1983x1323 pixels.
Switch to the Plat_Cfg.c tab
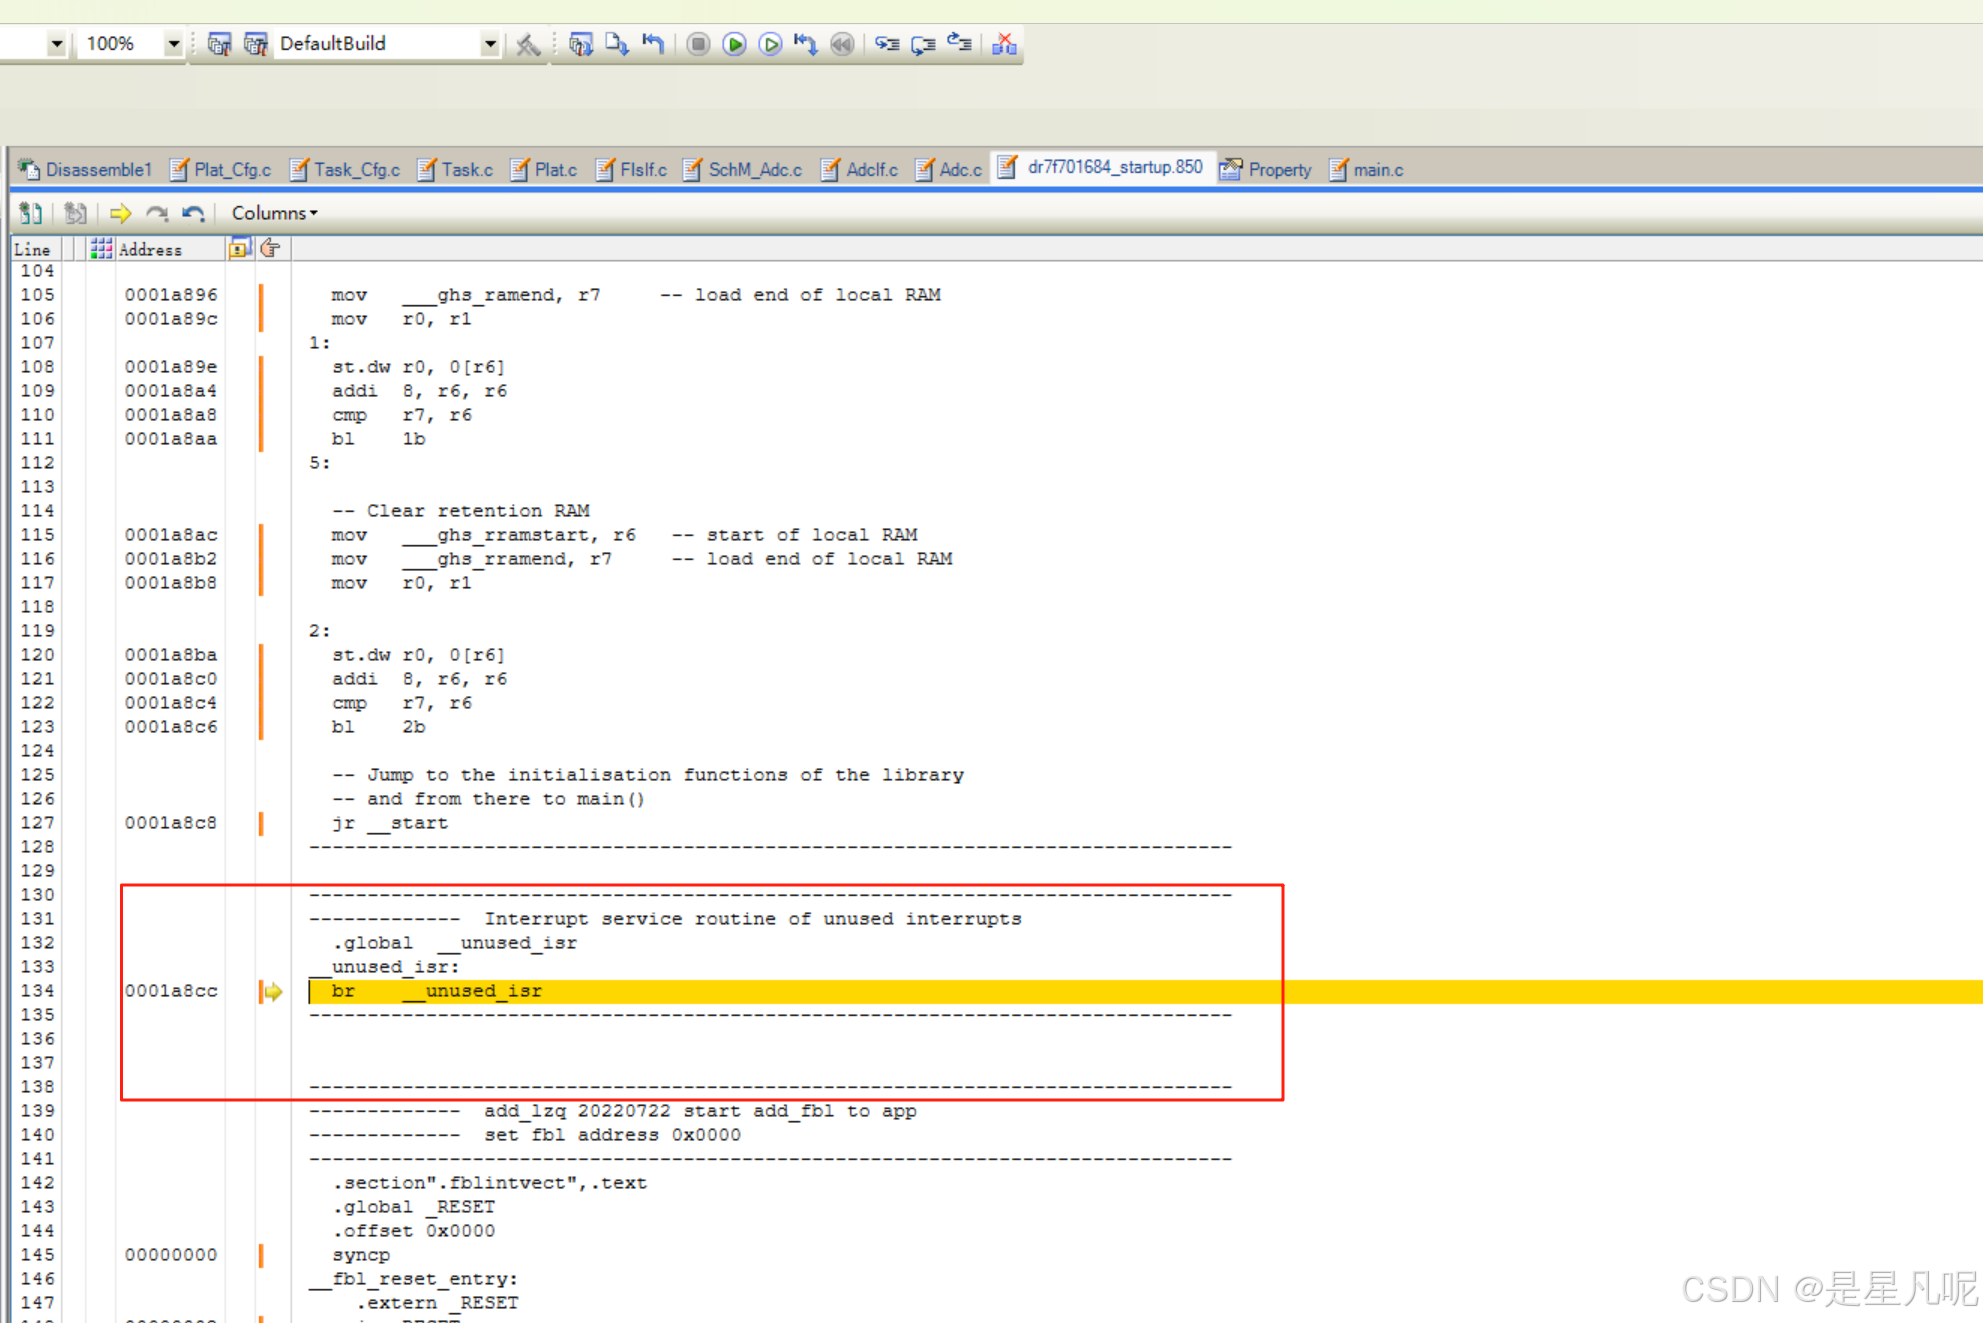pyautogui.click(x=221, y=170)
